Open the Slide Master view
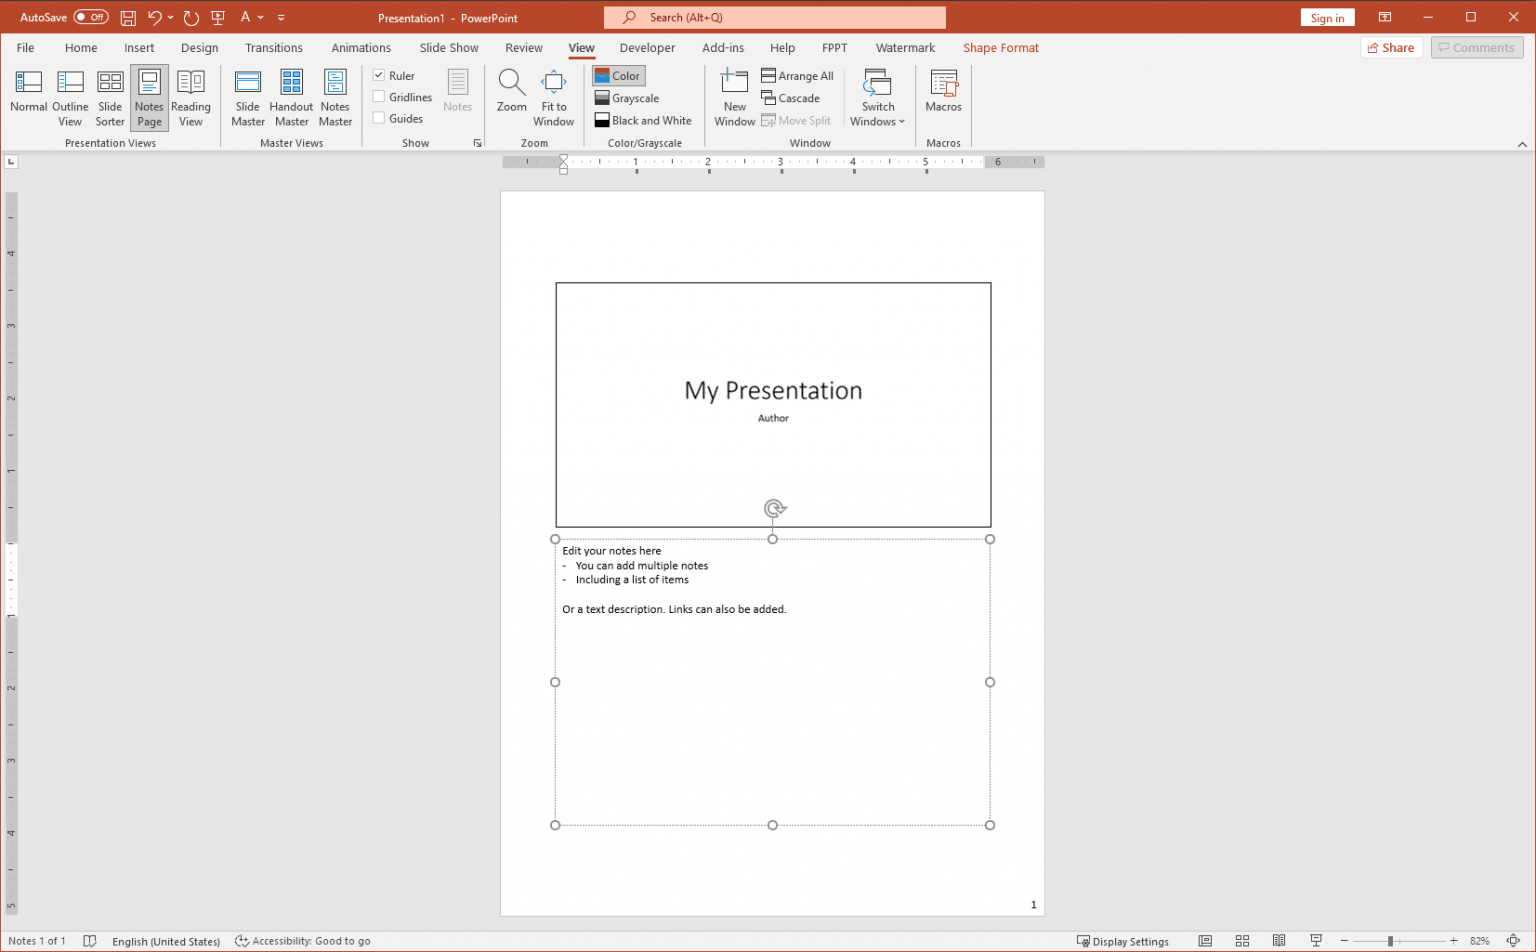Viewport: 1536px width, 952px height. (x=247, y=96)
